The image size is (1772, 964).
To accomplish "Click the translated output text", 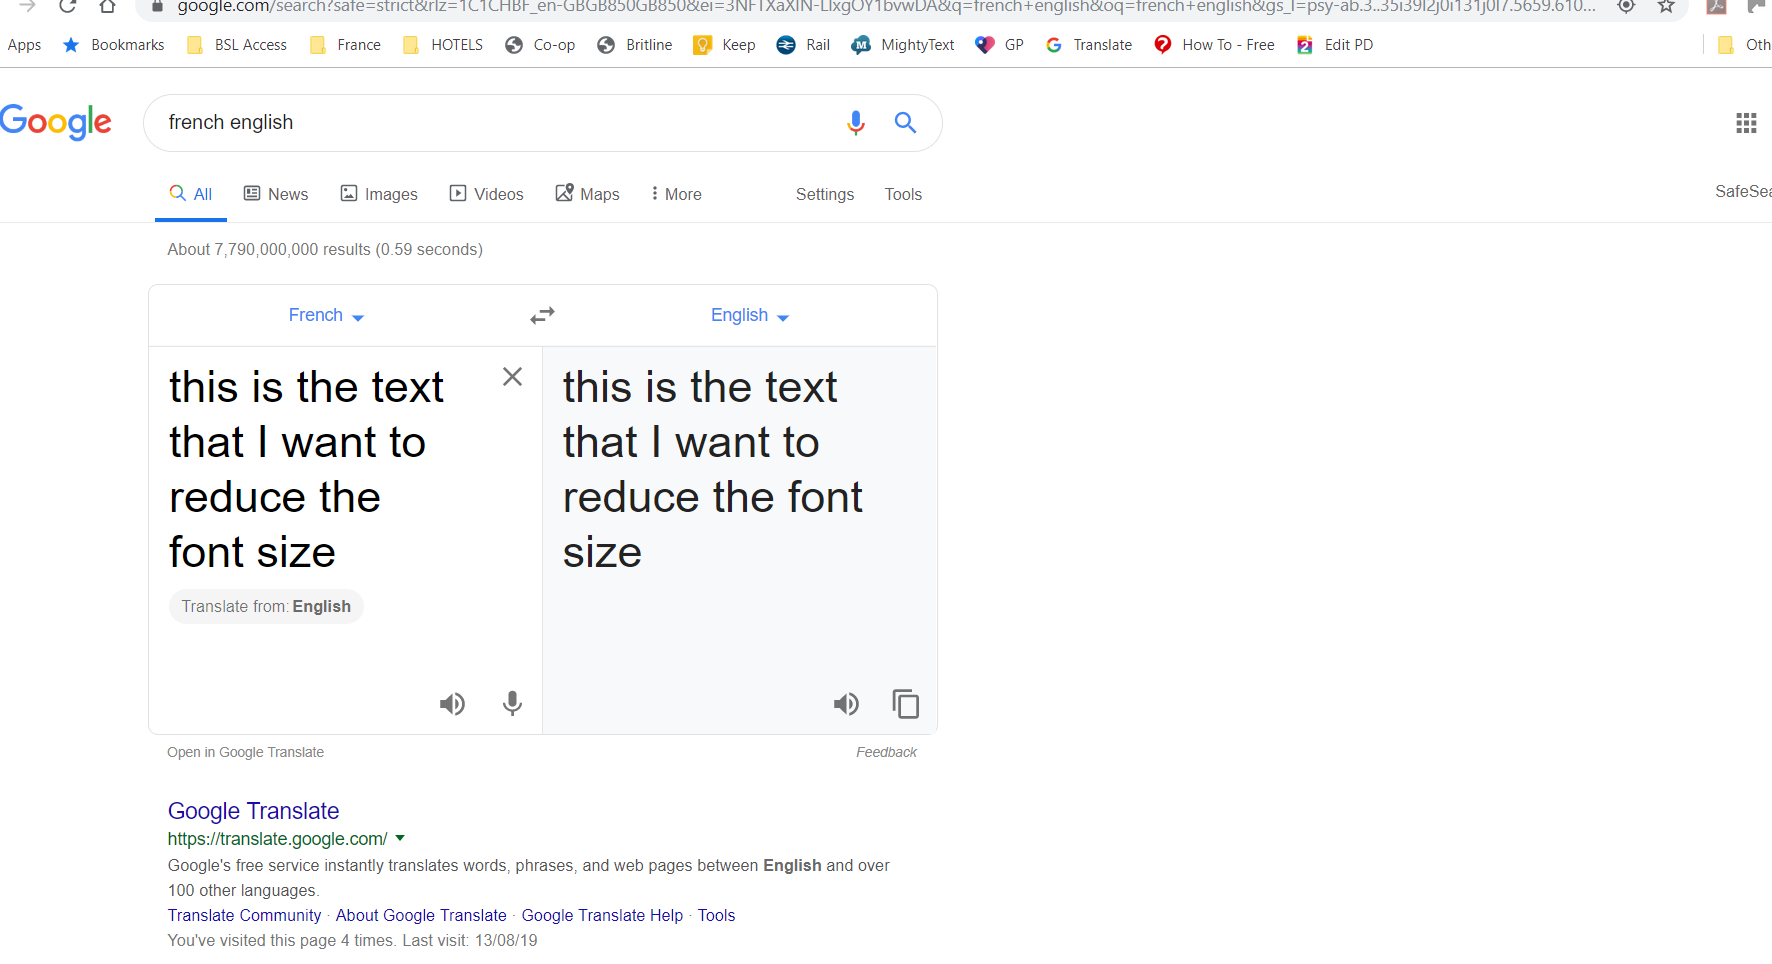I will [712, 470].
